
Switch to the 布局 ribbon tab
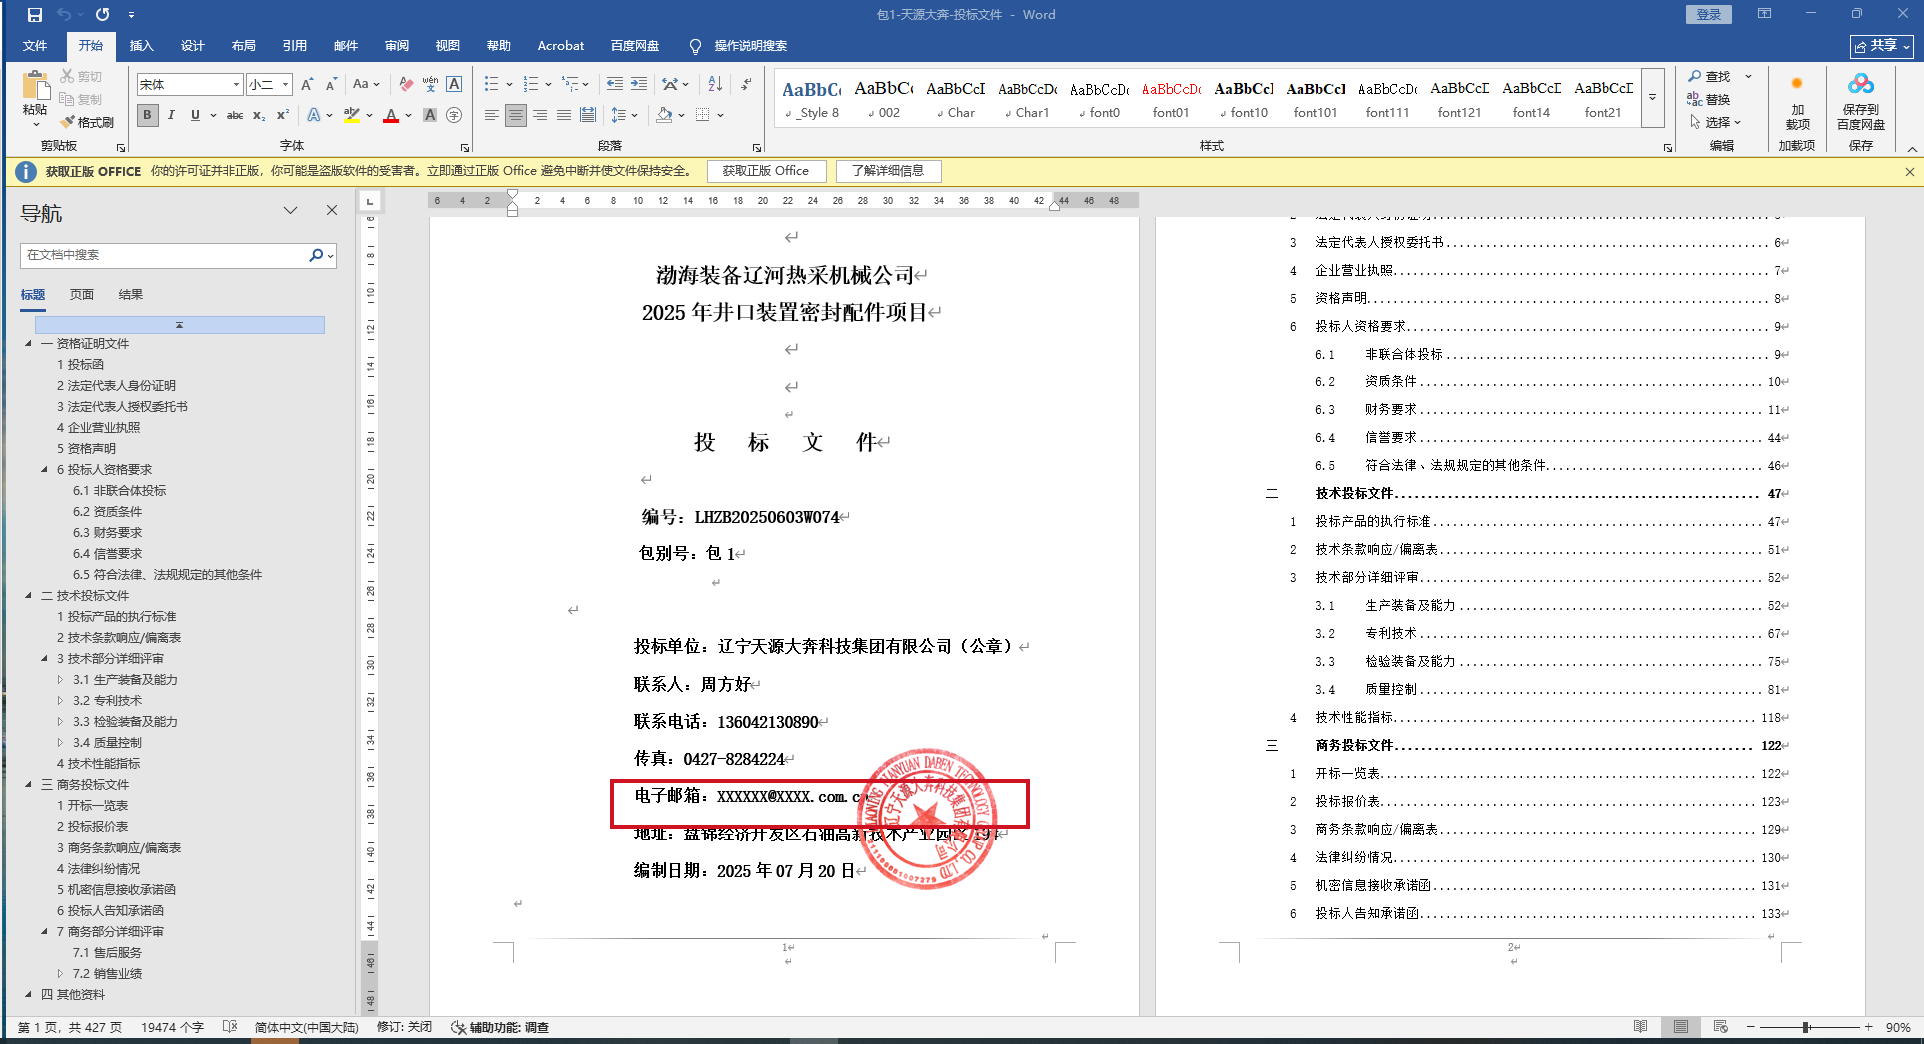[x=244, y=45]
